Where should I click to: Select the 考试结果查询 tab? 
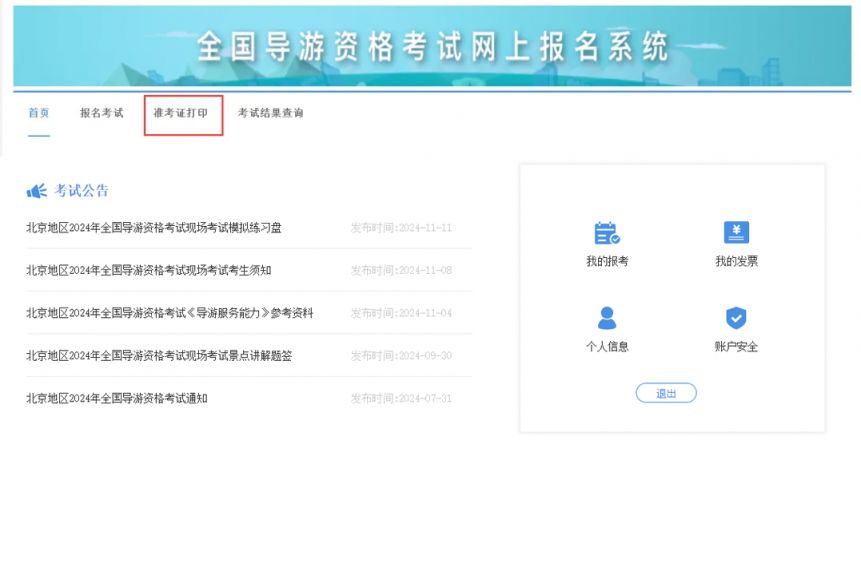pos(270,113)
